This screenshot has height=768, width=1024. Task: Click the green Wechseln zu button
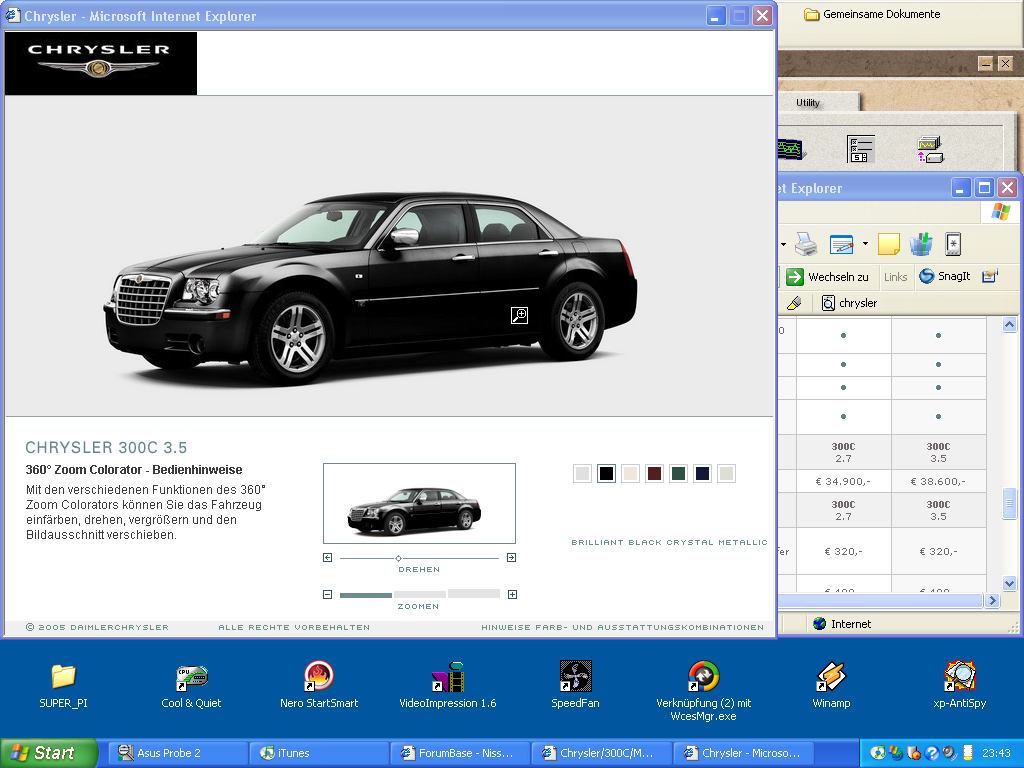click(827, 277)
